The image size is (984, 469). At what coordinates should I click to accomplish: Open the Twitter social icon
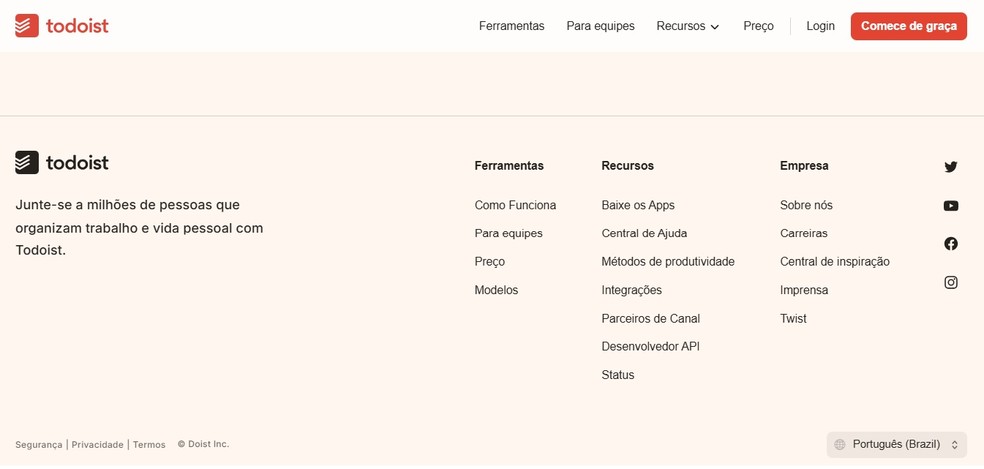[950, 167]
